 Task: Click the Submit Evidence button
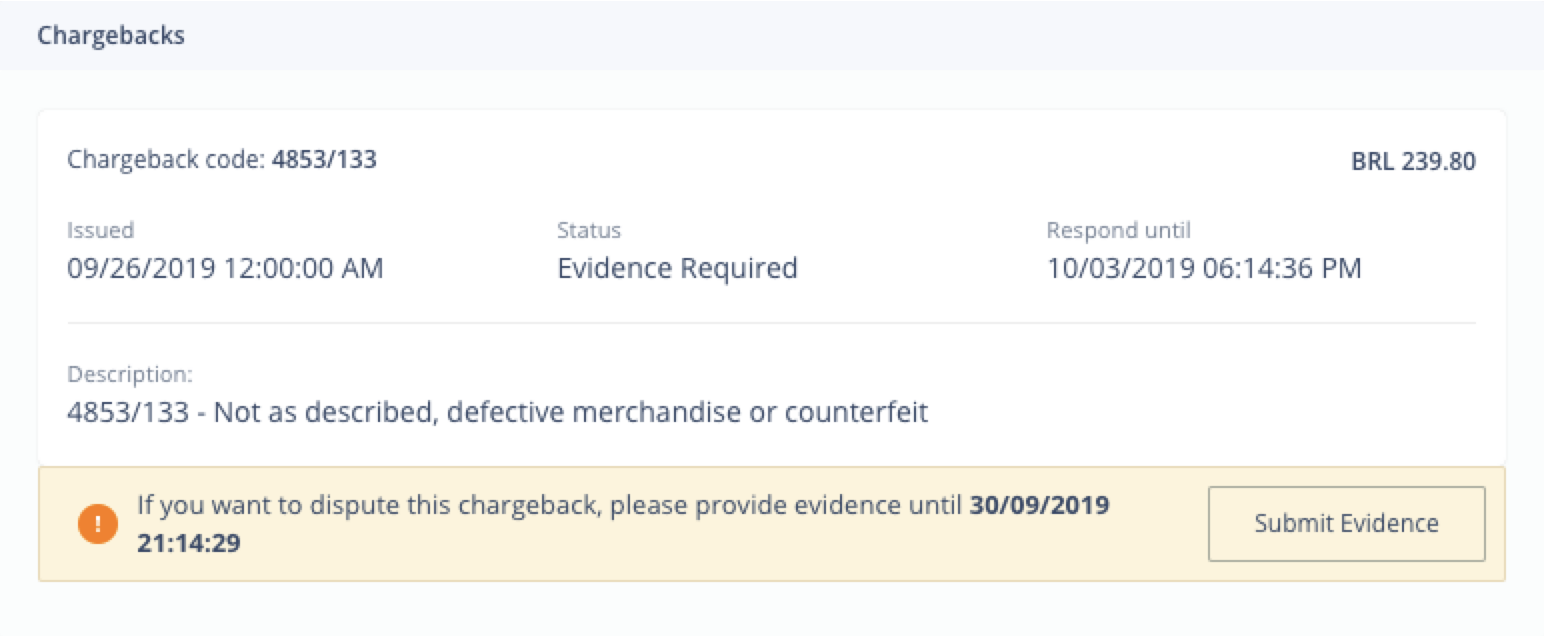1345,523
